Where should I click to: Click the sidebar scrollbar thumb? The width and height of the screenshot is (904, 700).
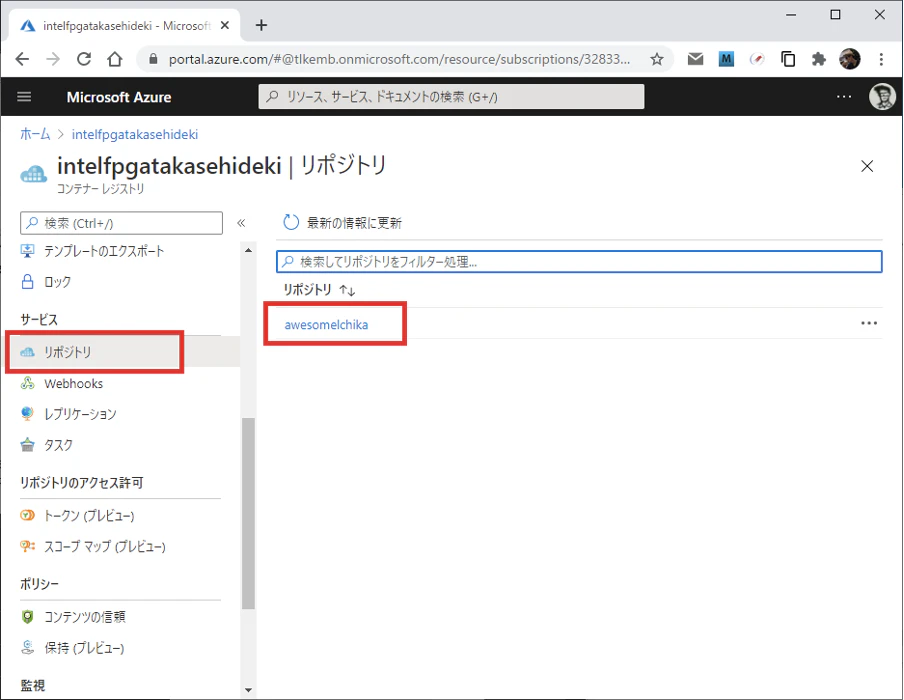pos(248,513)
